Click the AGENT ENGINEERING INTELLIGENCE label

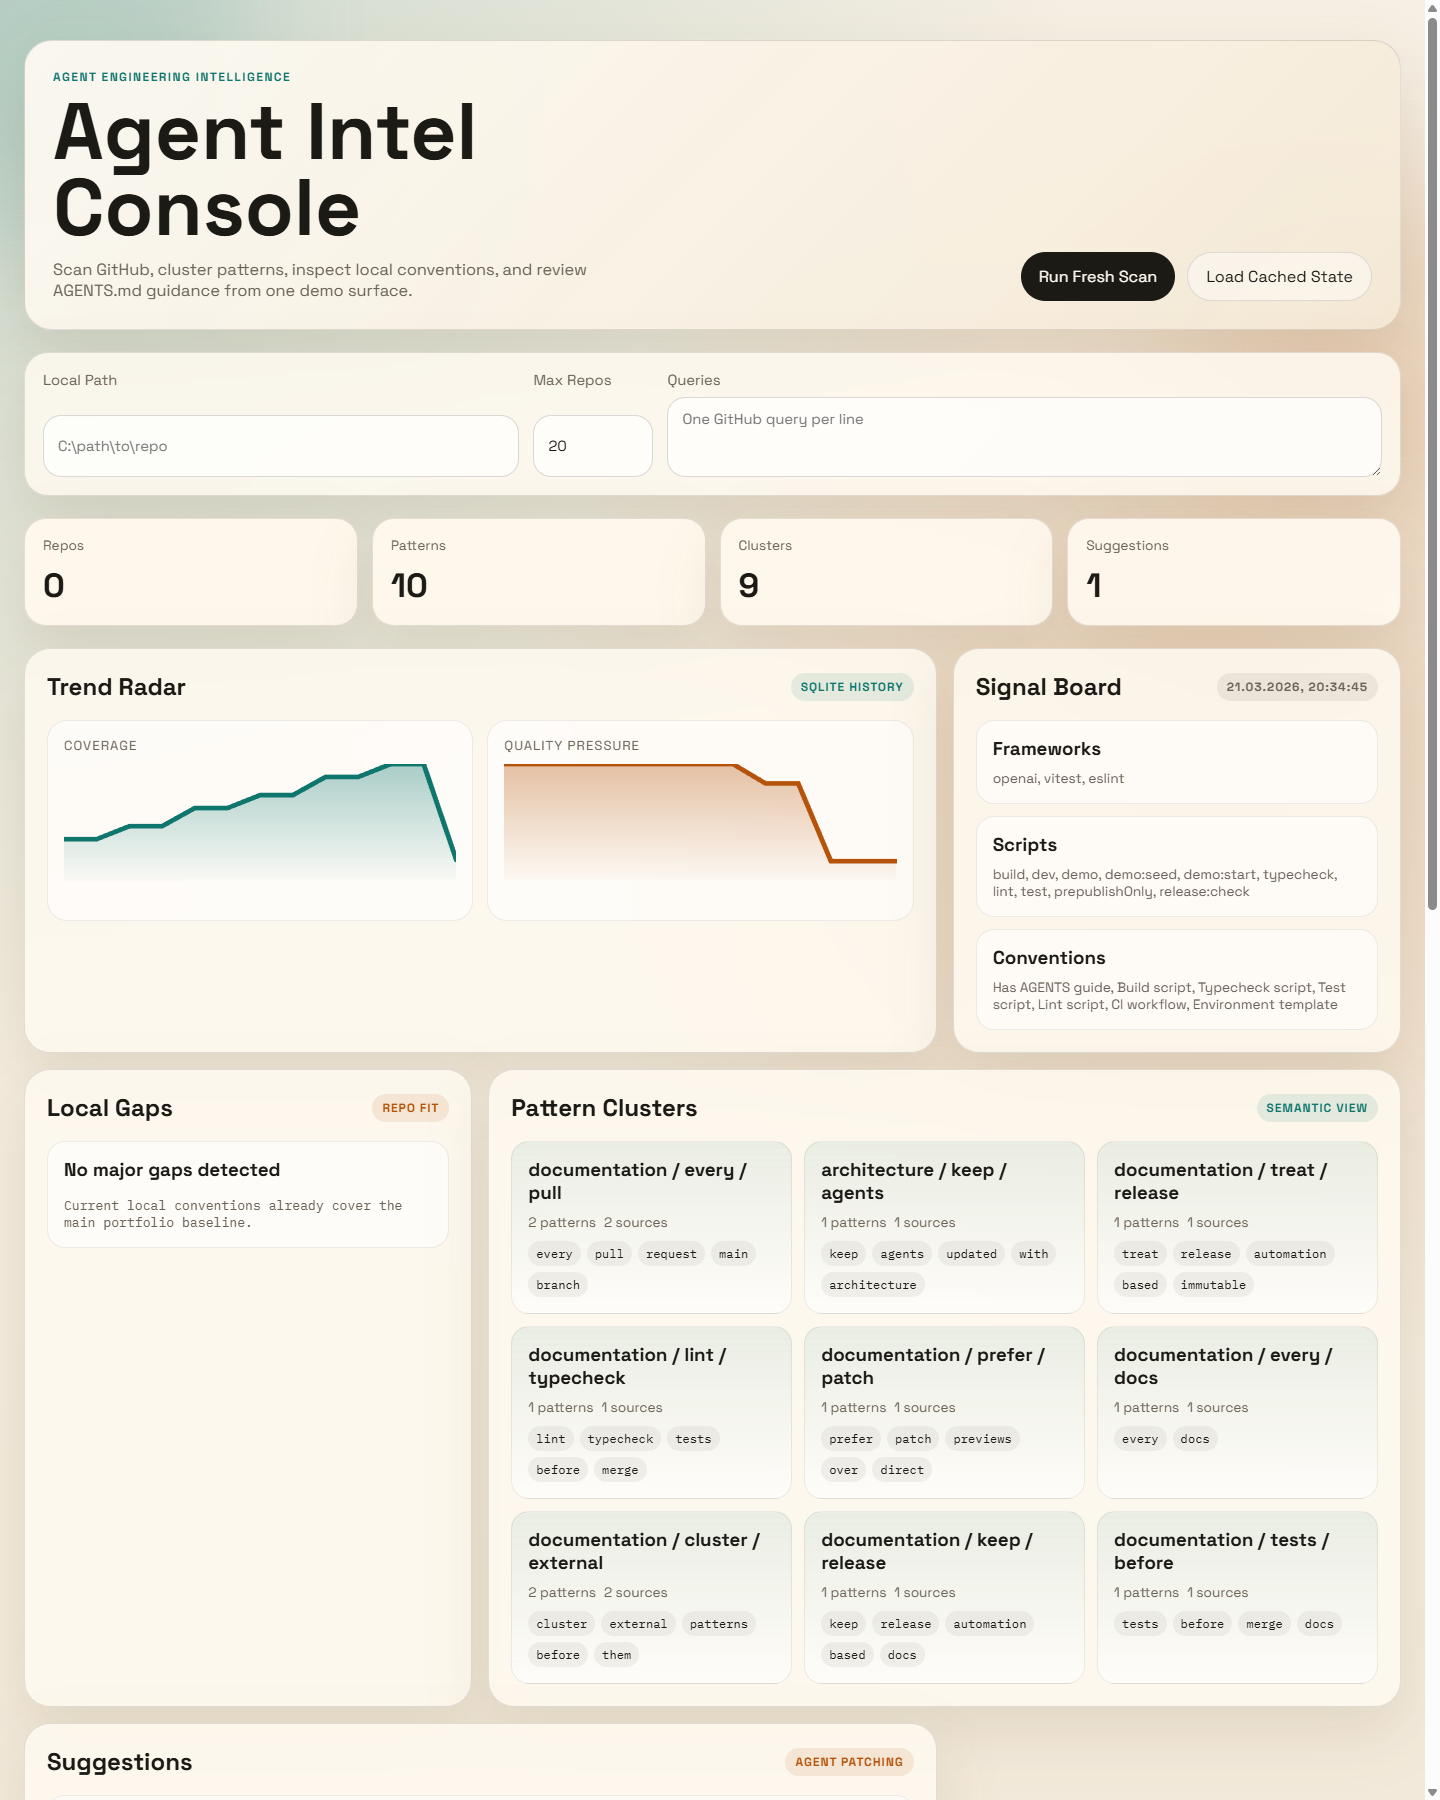click(172, 77)
